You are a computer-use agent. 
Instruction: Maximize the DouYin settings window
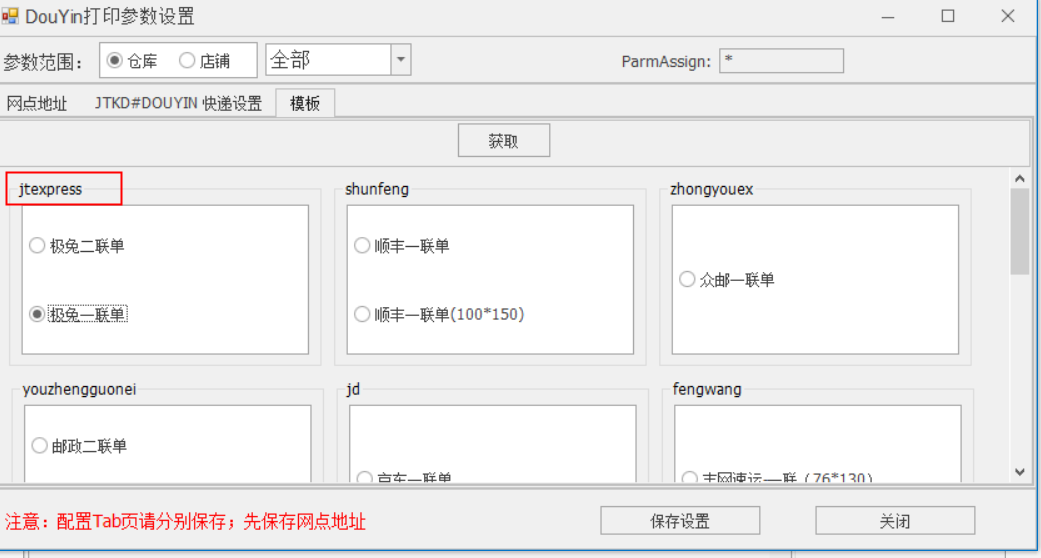click(x=948, y=16)
